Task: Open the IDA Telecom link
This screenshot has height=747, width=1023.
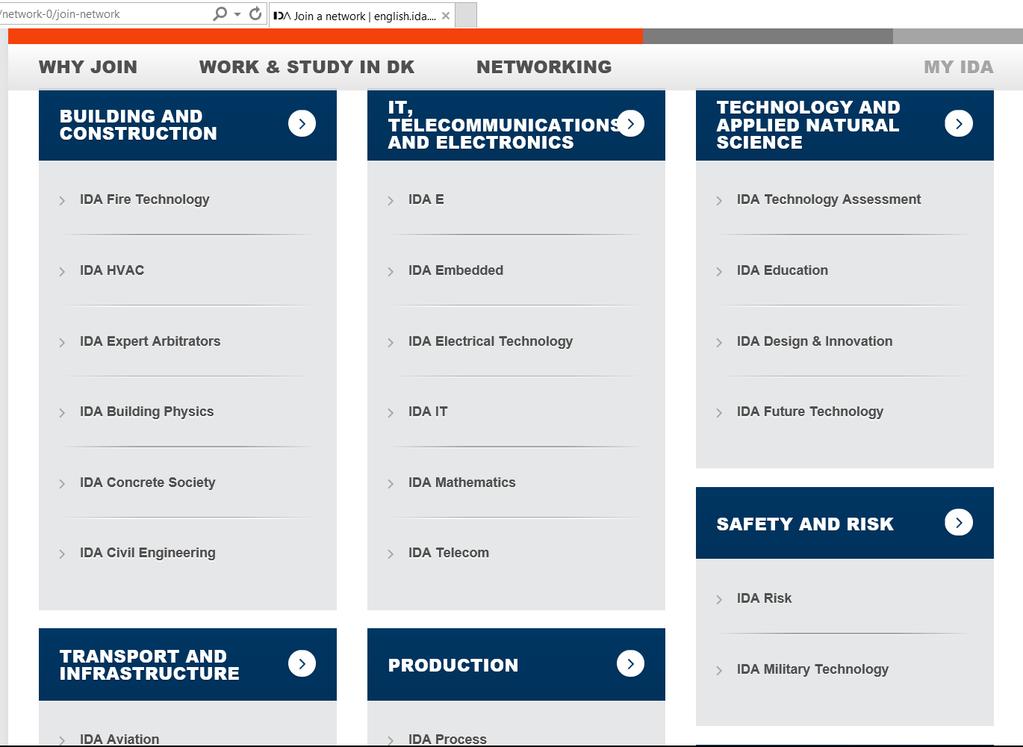Action: pyautogui.click(x=449, y=553)
